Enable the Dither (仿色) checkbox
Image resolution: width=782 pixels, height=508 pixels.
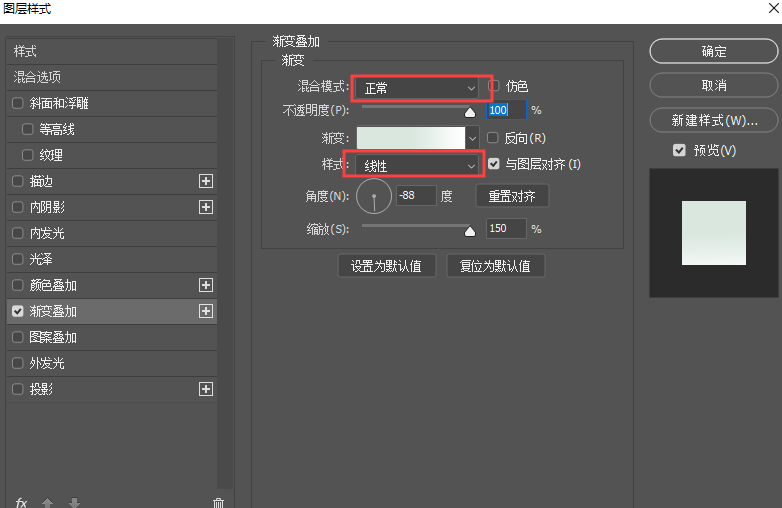tap(494, 86)
